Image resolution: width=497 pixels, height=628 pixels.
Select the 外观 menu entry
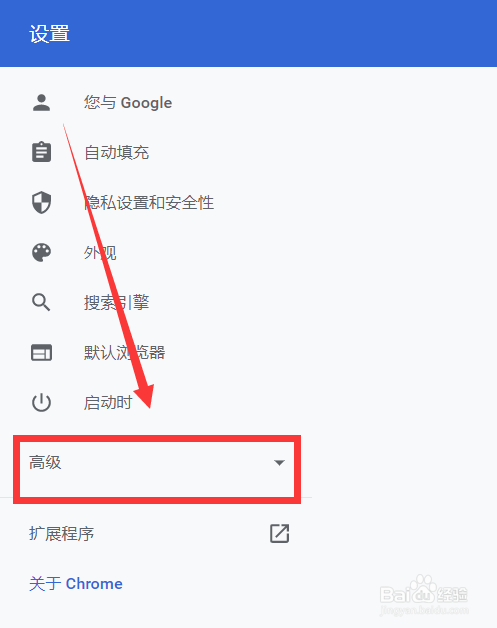[x=100, y=252]
